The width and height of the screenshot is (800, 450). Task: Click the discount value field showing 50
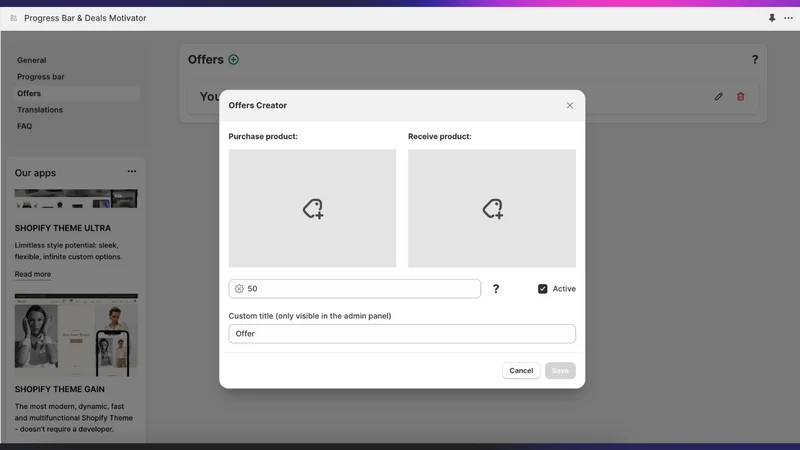click(355, 289)
